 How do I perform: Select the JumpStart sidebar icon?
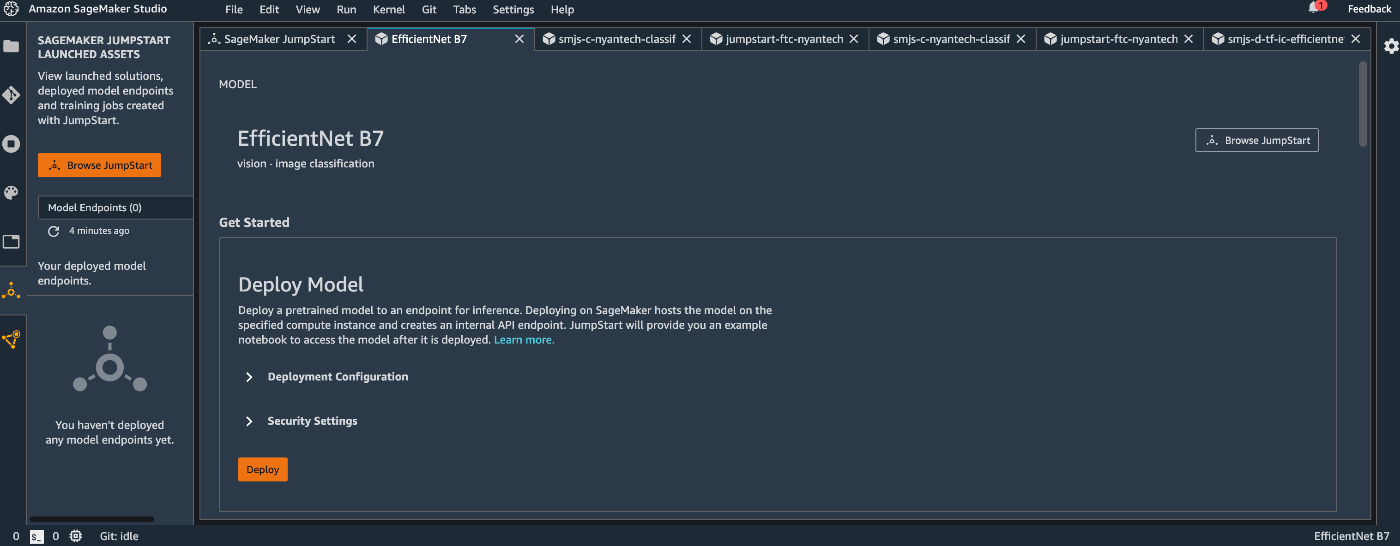(11, 291)
